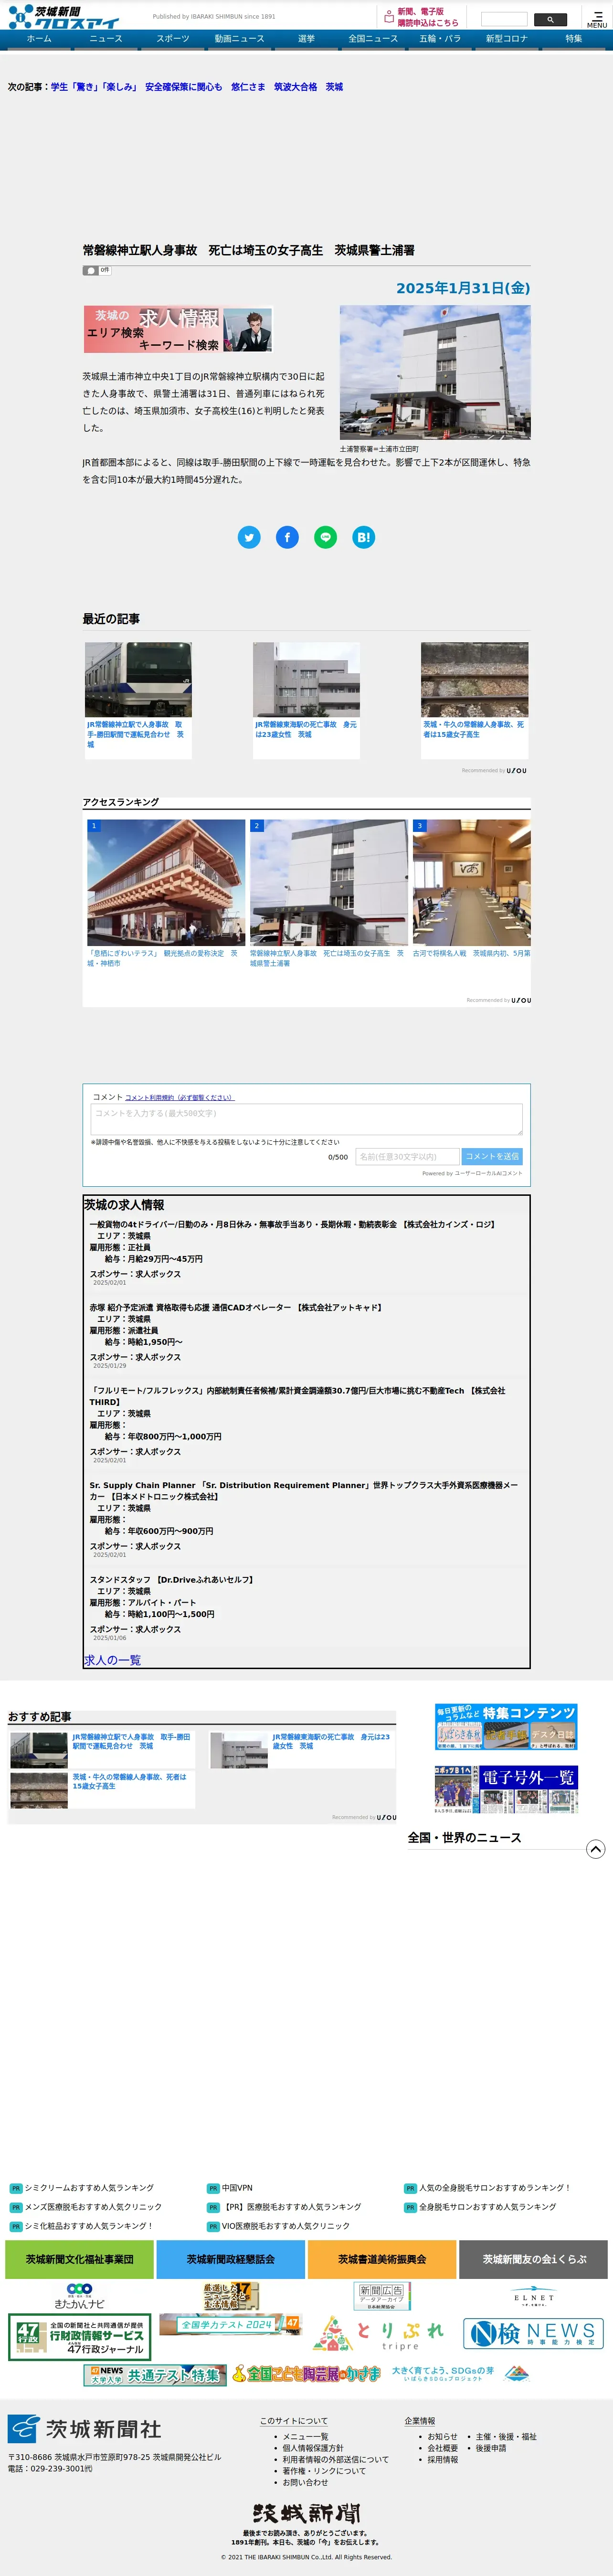This screenshot has height=2576, width=613.
Task: Select the スポーツ navigation tab
Action: [x=172, y=39]
